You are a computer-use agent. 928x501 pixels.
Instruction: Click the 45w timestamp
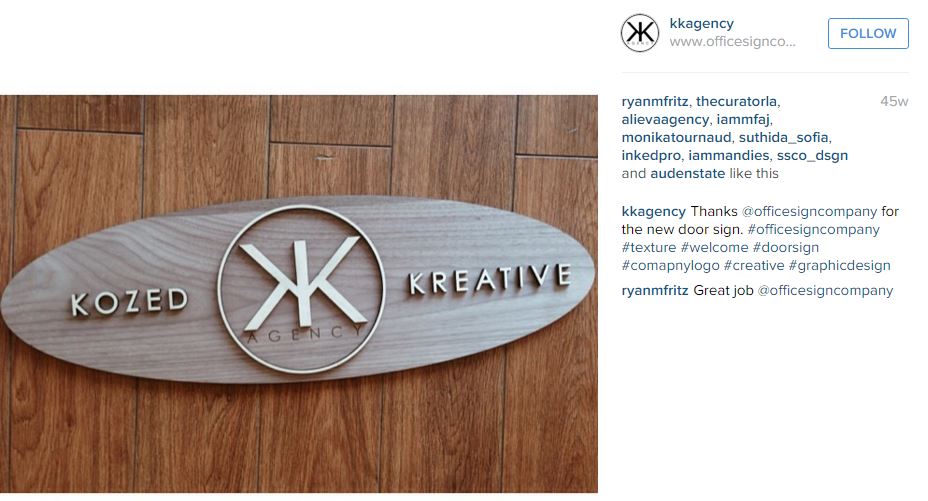(x=894, y=101)
